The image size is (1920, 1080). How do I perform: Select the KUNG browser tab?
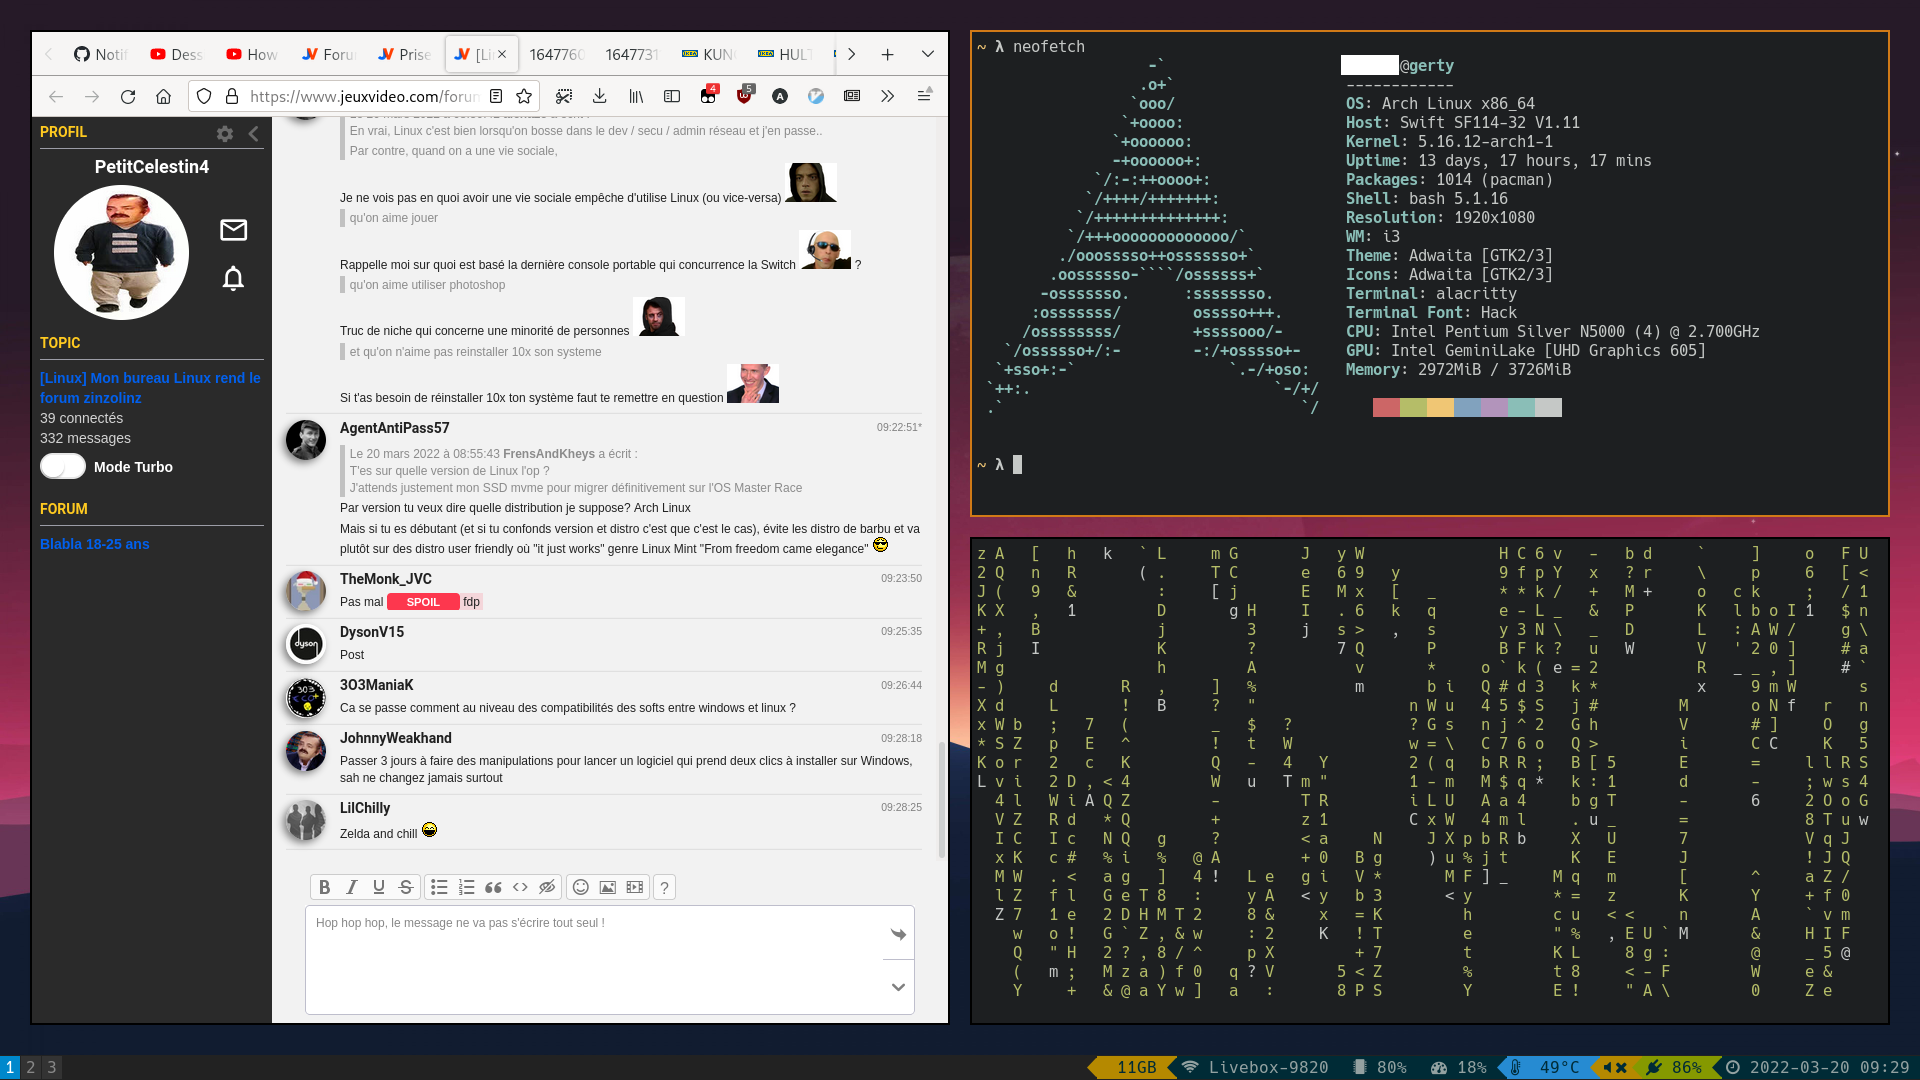(x=708, y=54)
